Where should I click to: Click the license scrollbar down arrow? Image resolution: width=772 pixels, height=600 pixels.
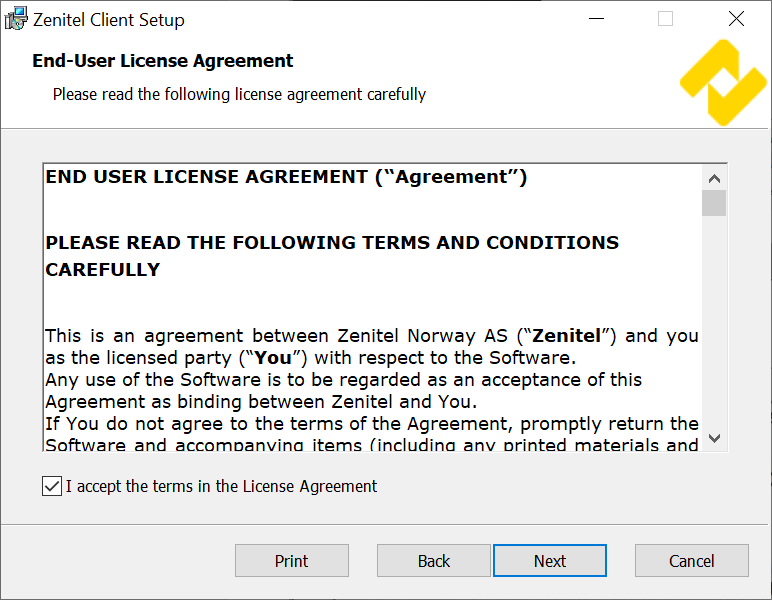click(714, 438)
